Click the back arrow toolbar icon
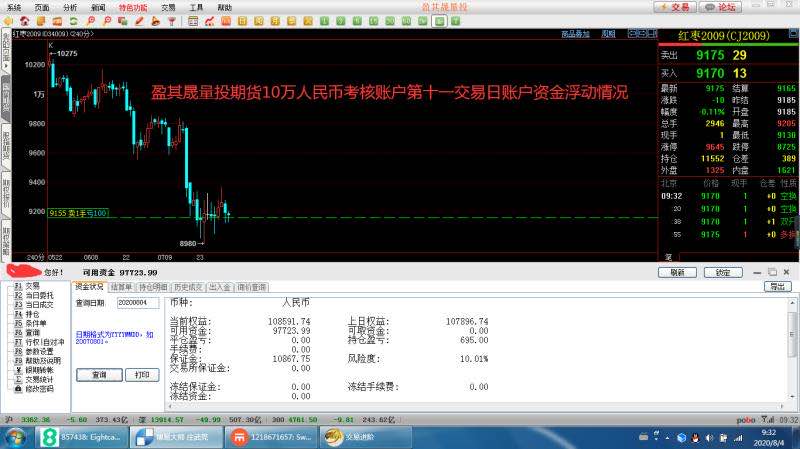800x449 pixels. pos(8,21)
